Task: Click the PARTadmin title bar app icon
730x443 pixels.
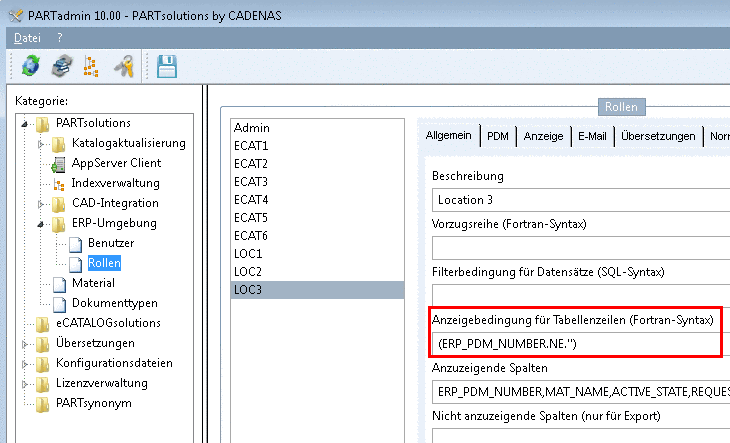Action: pyautogui.click(x=15, y=16)
